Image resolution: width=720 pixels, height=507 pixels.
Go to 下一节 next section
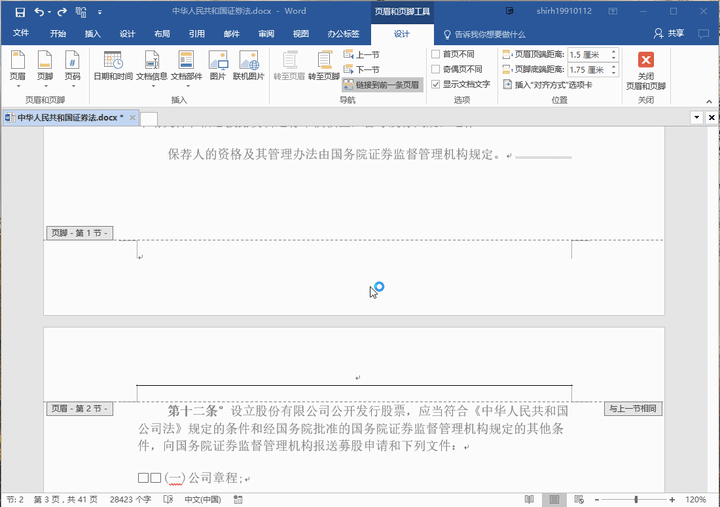click(x=362, y=69)
